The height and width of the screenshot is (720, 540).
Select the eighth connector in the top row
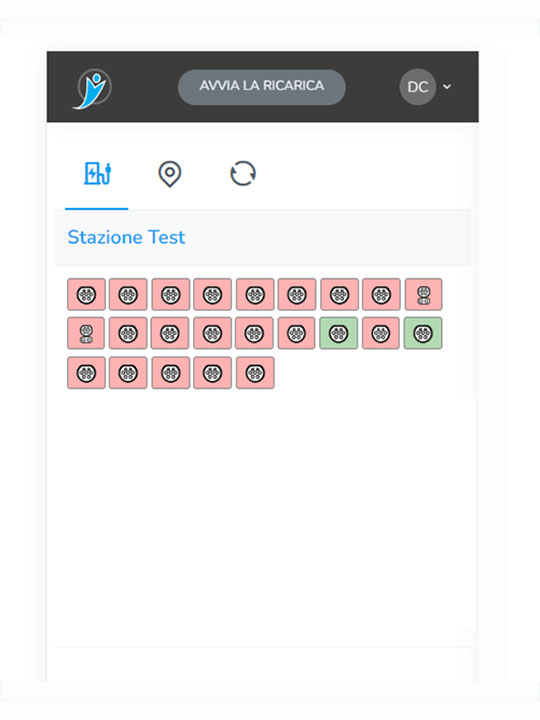point(381,294)
